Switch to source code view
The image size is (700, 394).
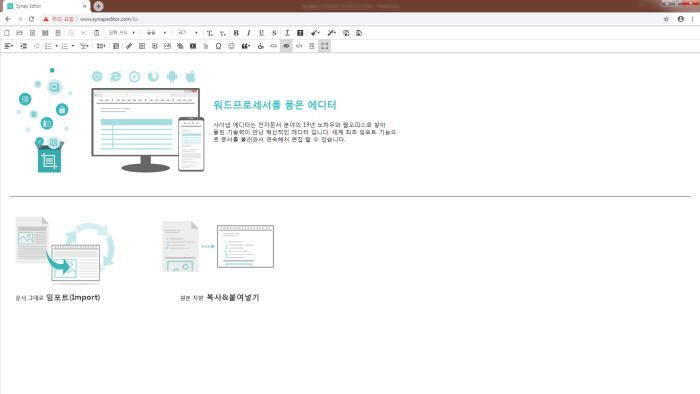point(299,46)
